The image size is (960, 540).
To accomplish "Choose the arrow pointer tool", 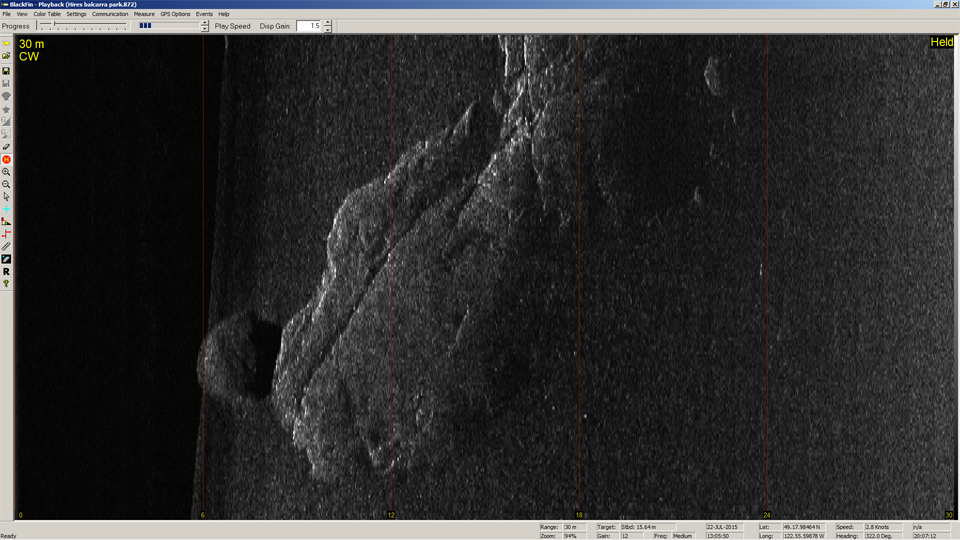I will coord(6,197).
